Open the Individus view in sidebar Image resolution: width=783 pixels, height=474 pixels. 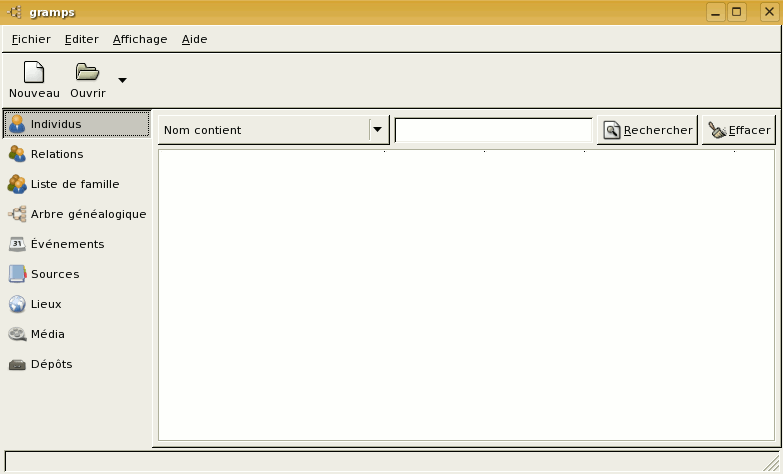click(76, 124)
